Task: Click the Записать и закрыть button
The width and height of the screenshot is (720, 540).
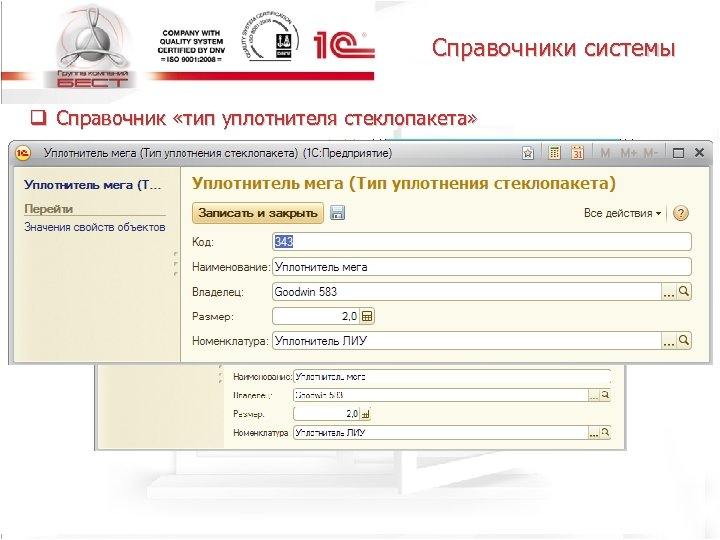Action: pyautogui.click(x=258, y=213)
